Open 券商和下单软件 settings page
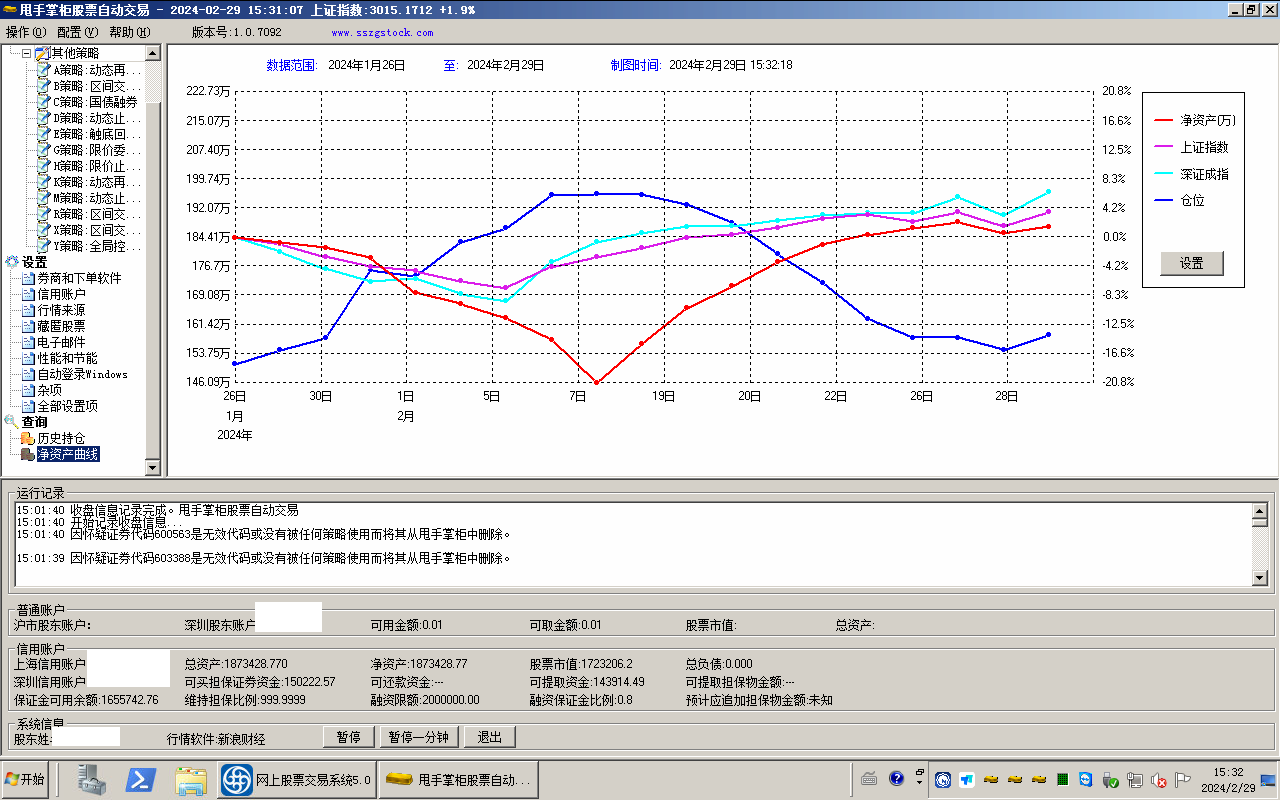 [78, 278]
